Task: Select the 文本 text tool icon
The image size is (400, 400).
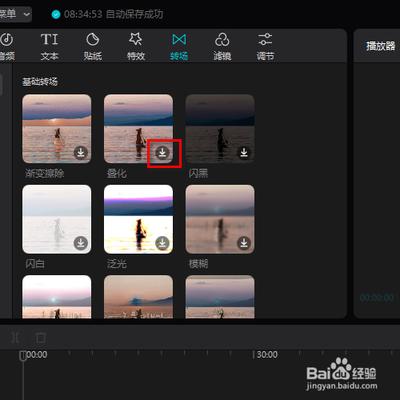Action: pos(49,40)
